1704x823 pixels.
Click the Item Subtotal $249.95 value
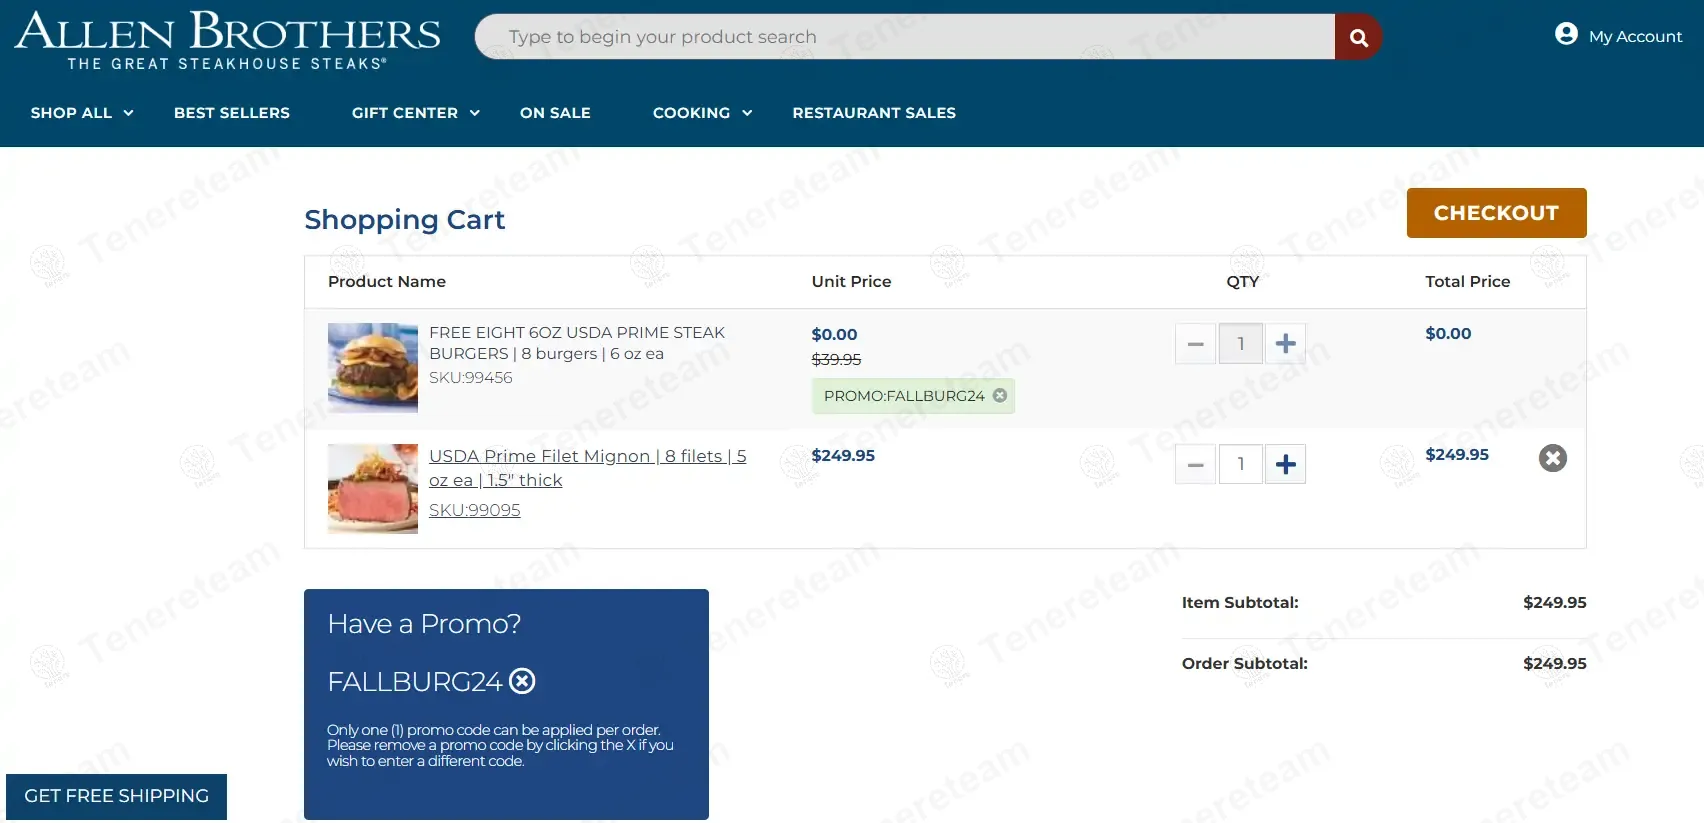1554,602
